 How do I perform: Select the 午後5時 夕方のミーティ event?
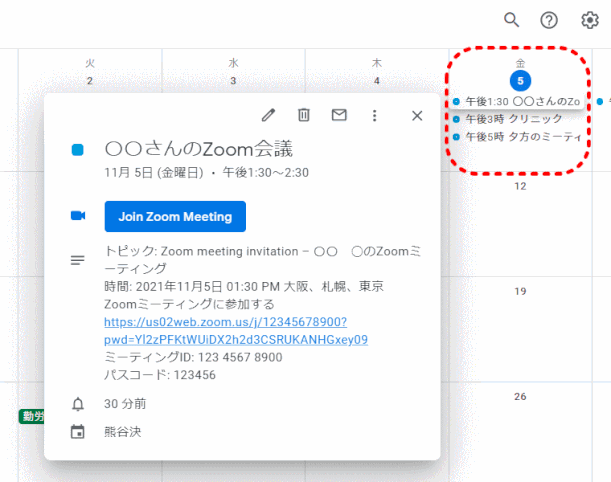click(517, 137)
